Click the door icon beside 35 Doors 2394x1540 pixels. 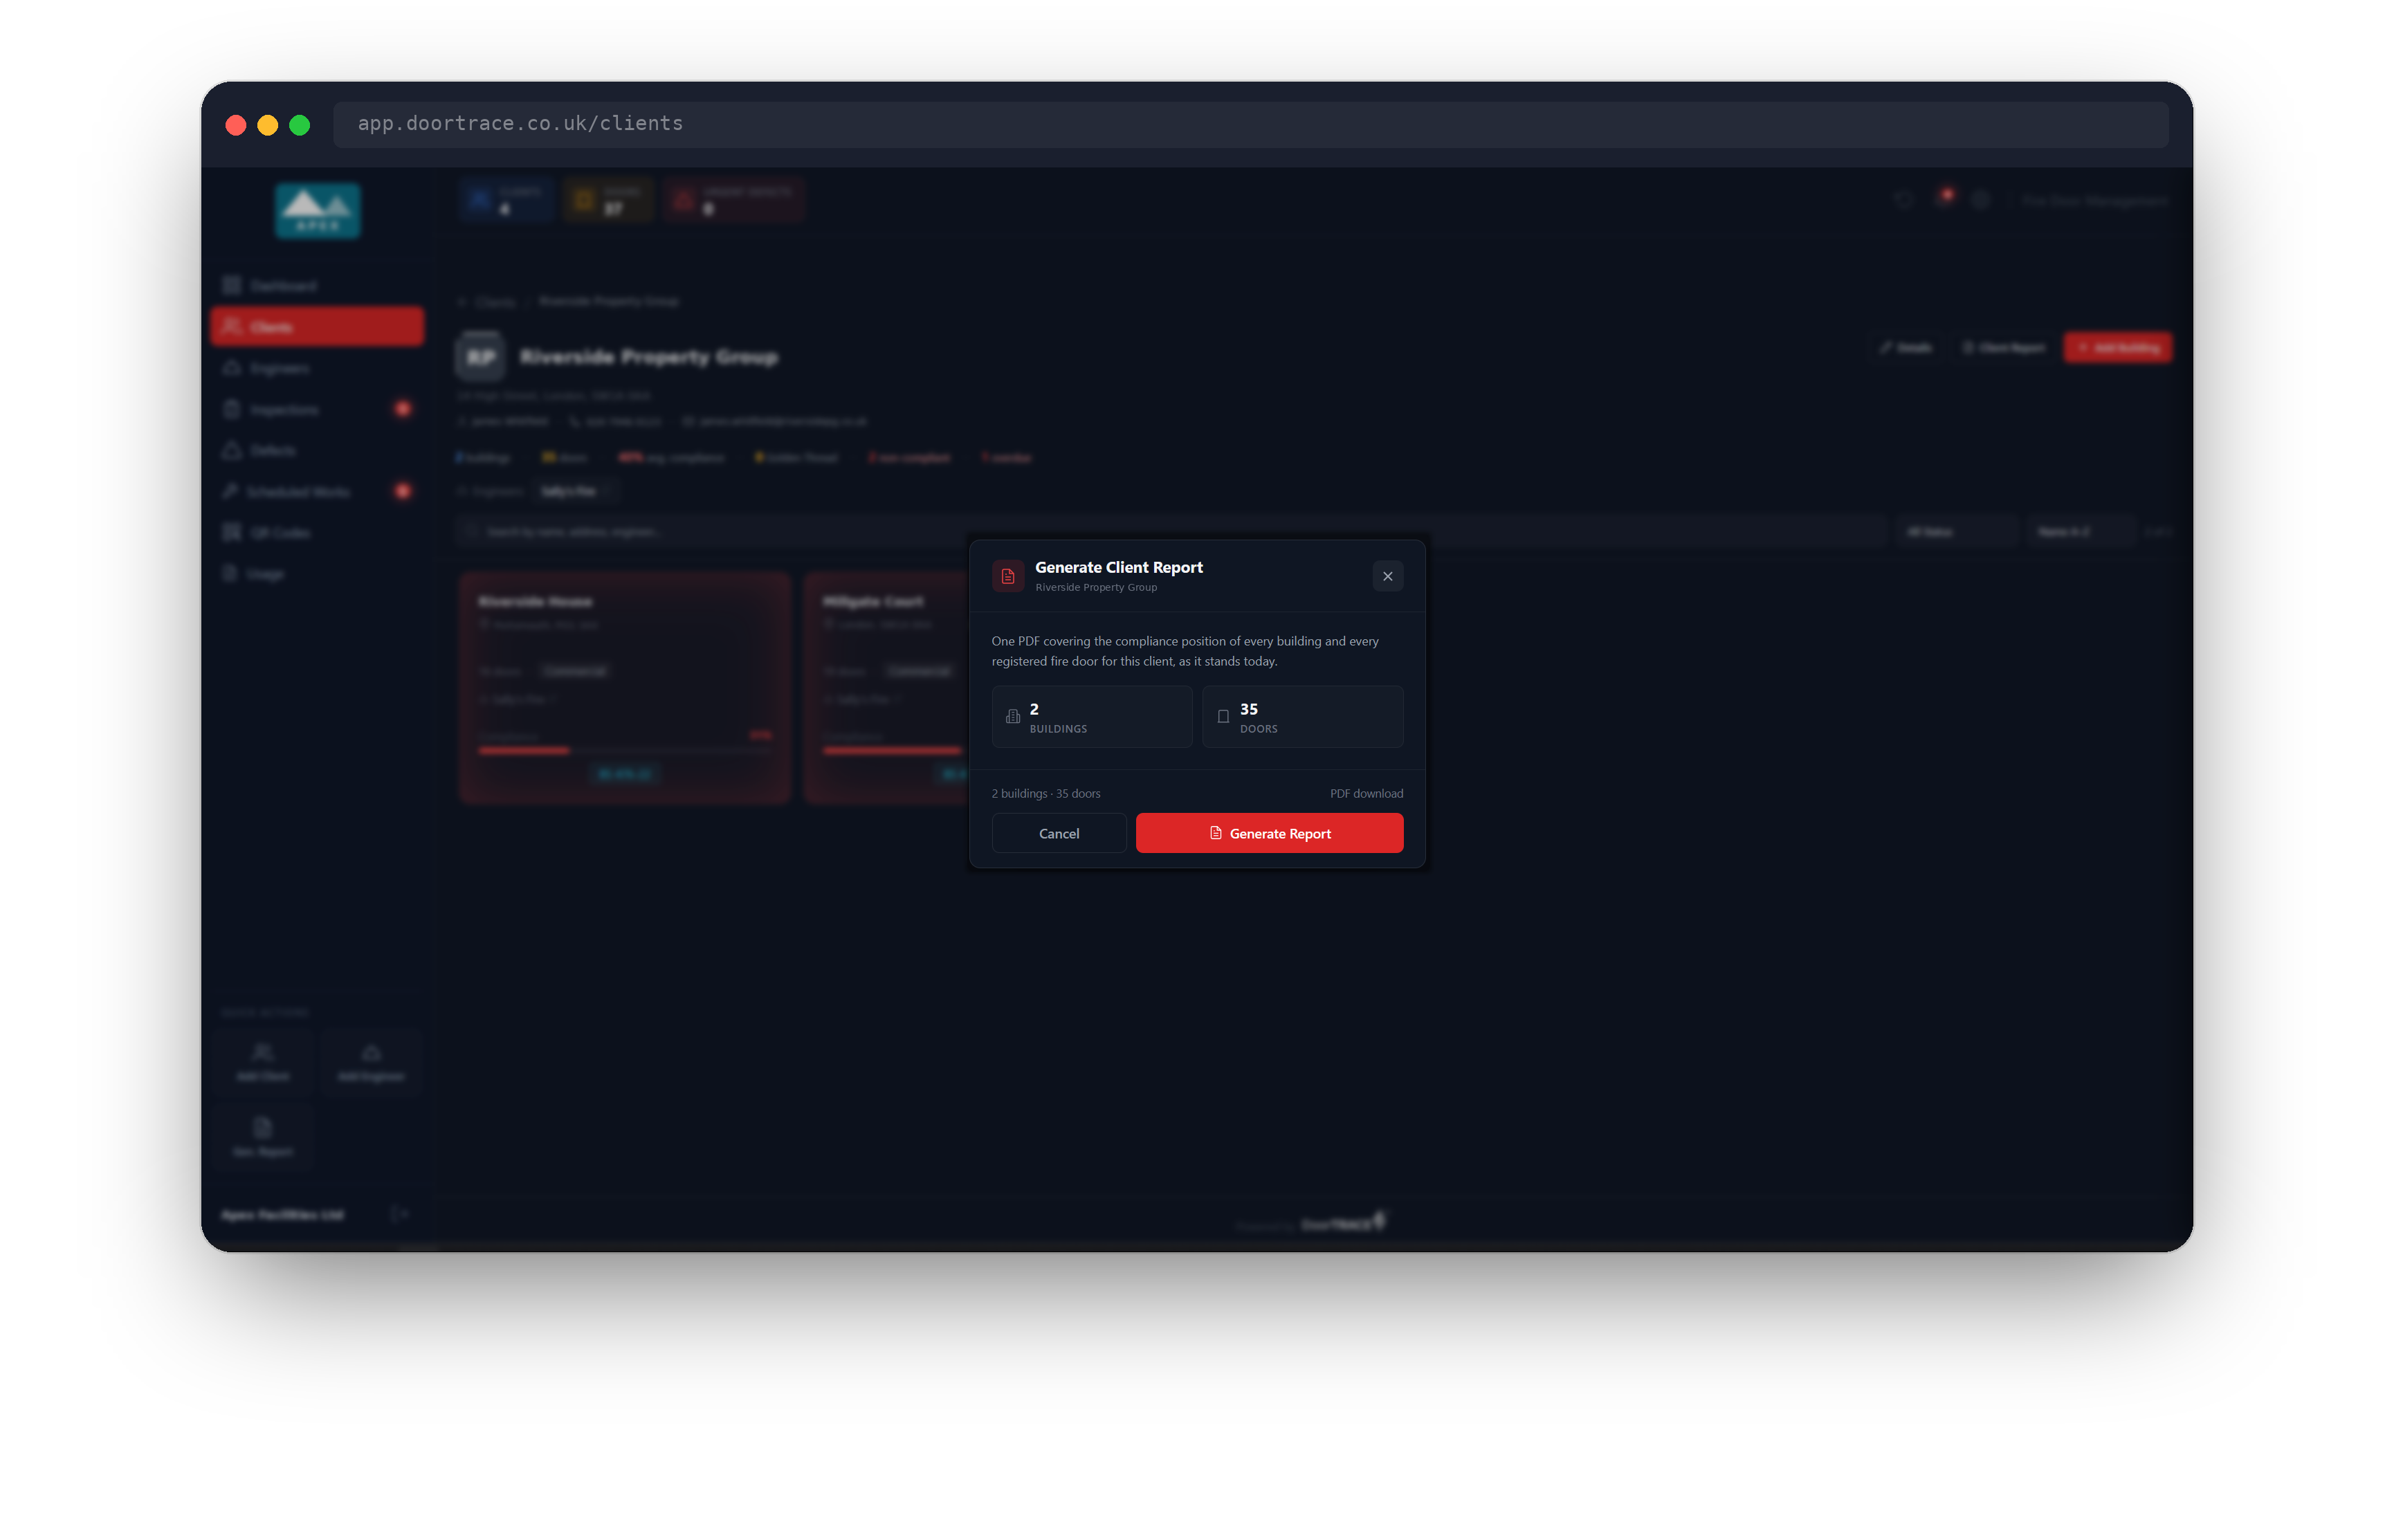coord(1222,716)
